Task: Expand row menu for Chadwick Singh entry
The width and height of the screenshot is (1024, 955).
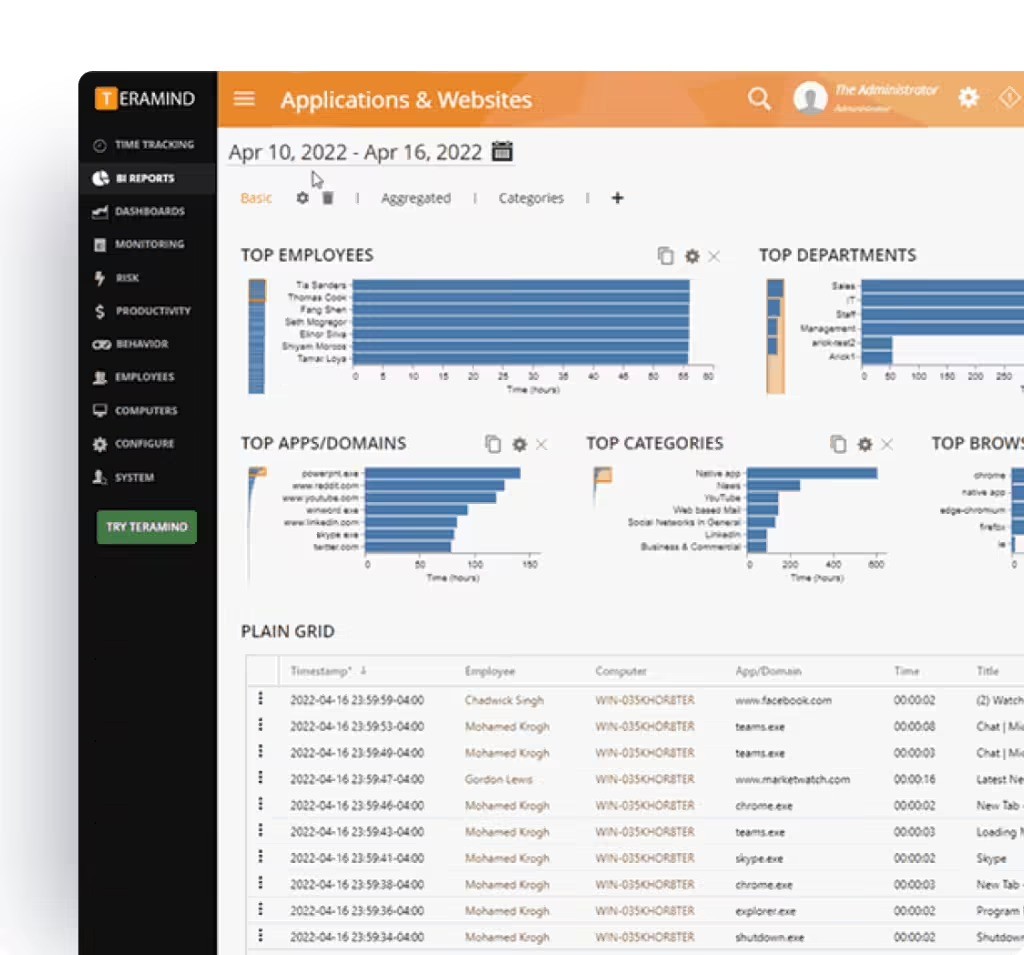Action: (x=261, y=699)
